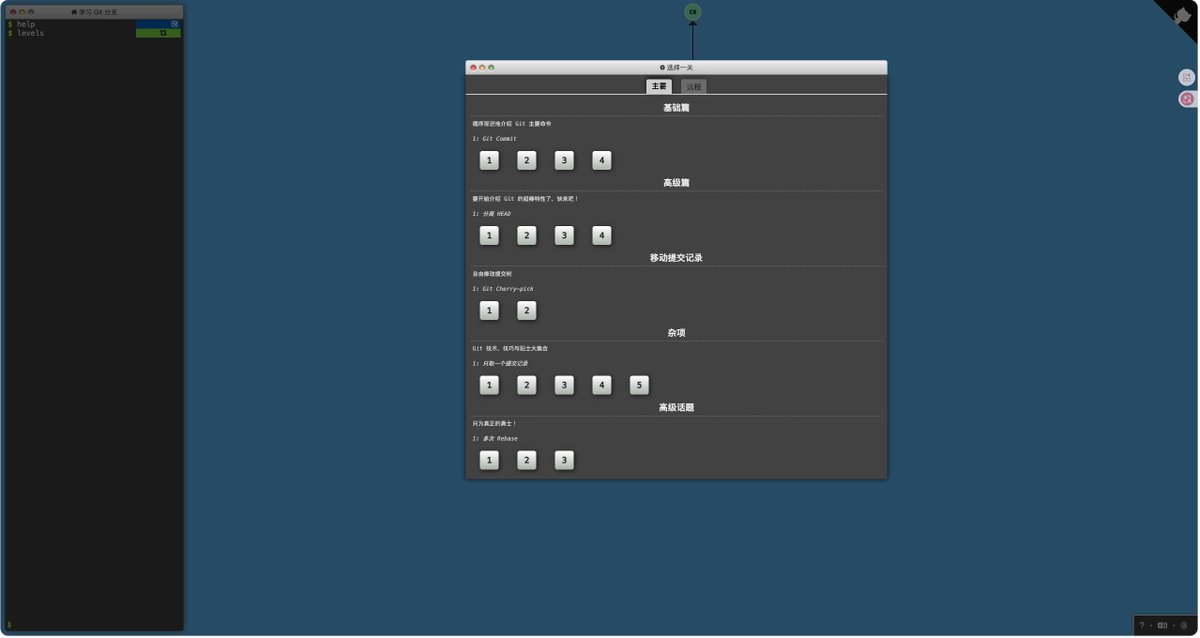Screen dimensions: 1200x638
Task: Click the 高级话题 section heading
Action: coord(676,407)
